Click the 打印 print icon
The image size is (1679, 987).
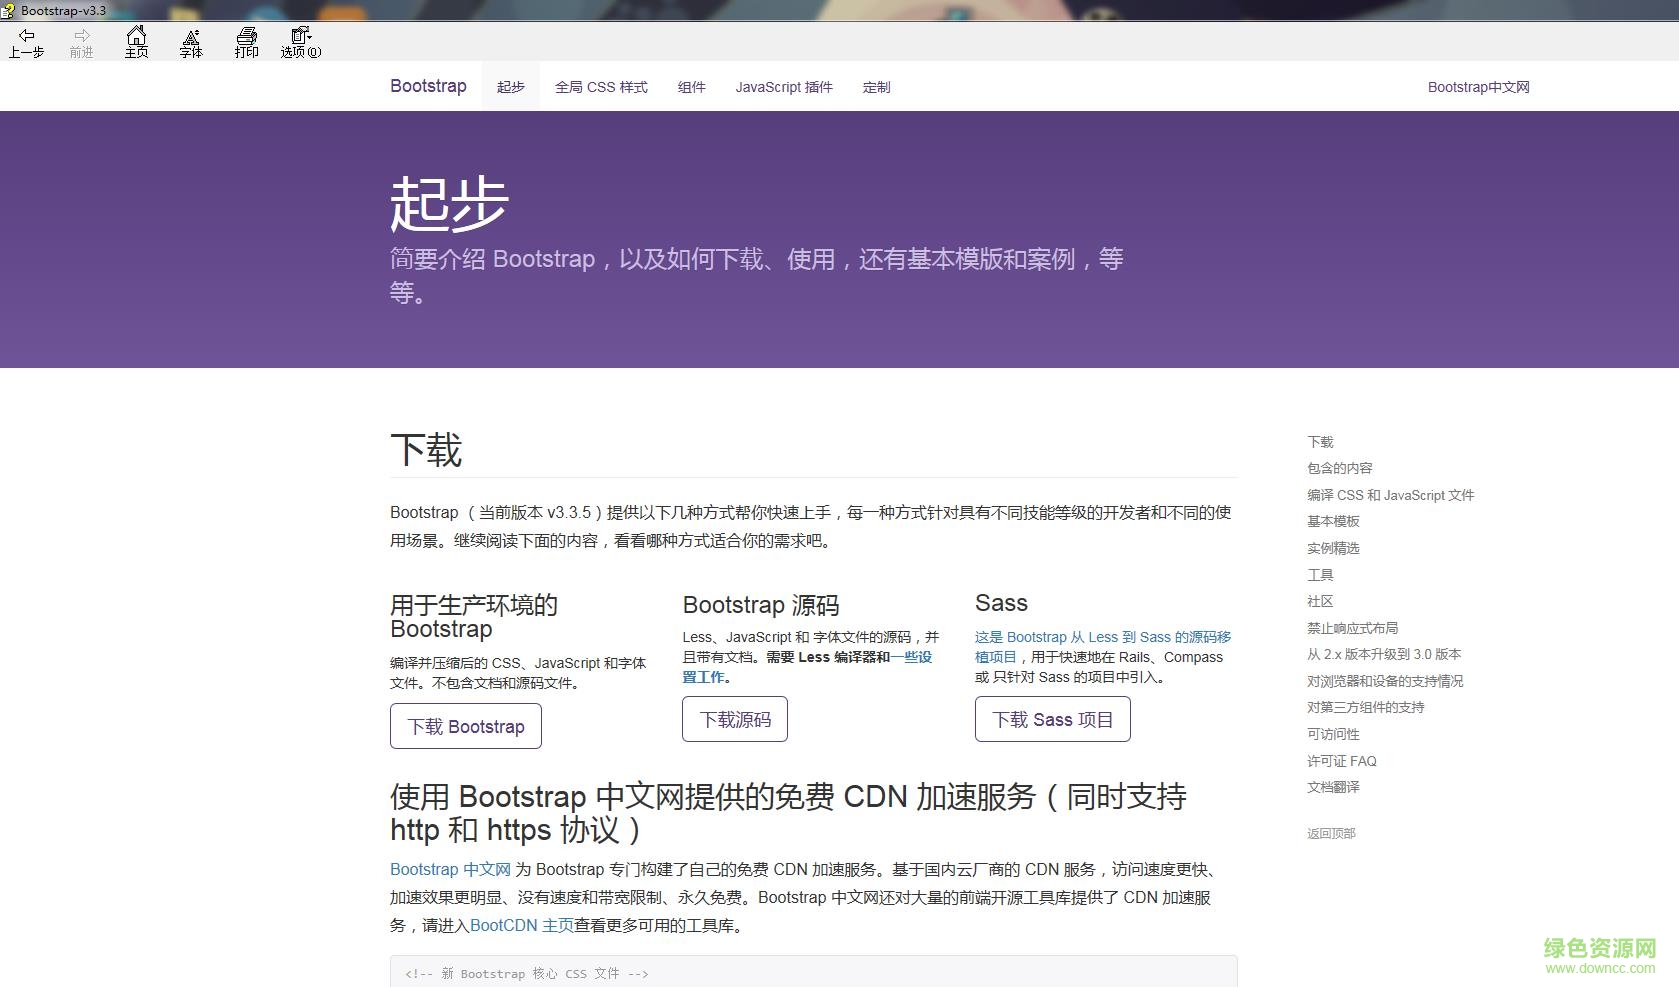tap(245, 42)
